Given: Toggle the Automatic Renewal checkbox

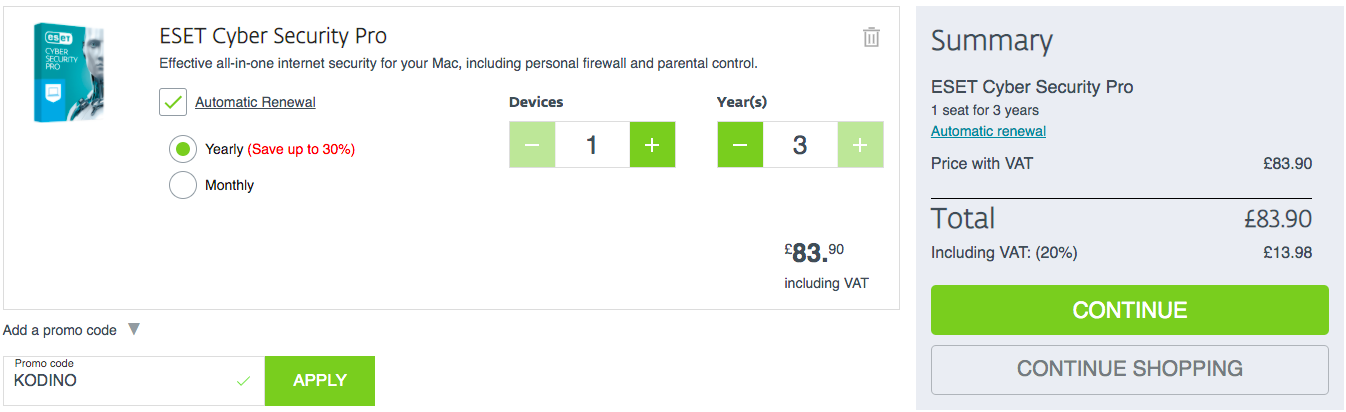Looking at the screenshot, I should [172, 102].
